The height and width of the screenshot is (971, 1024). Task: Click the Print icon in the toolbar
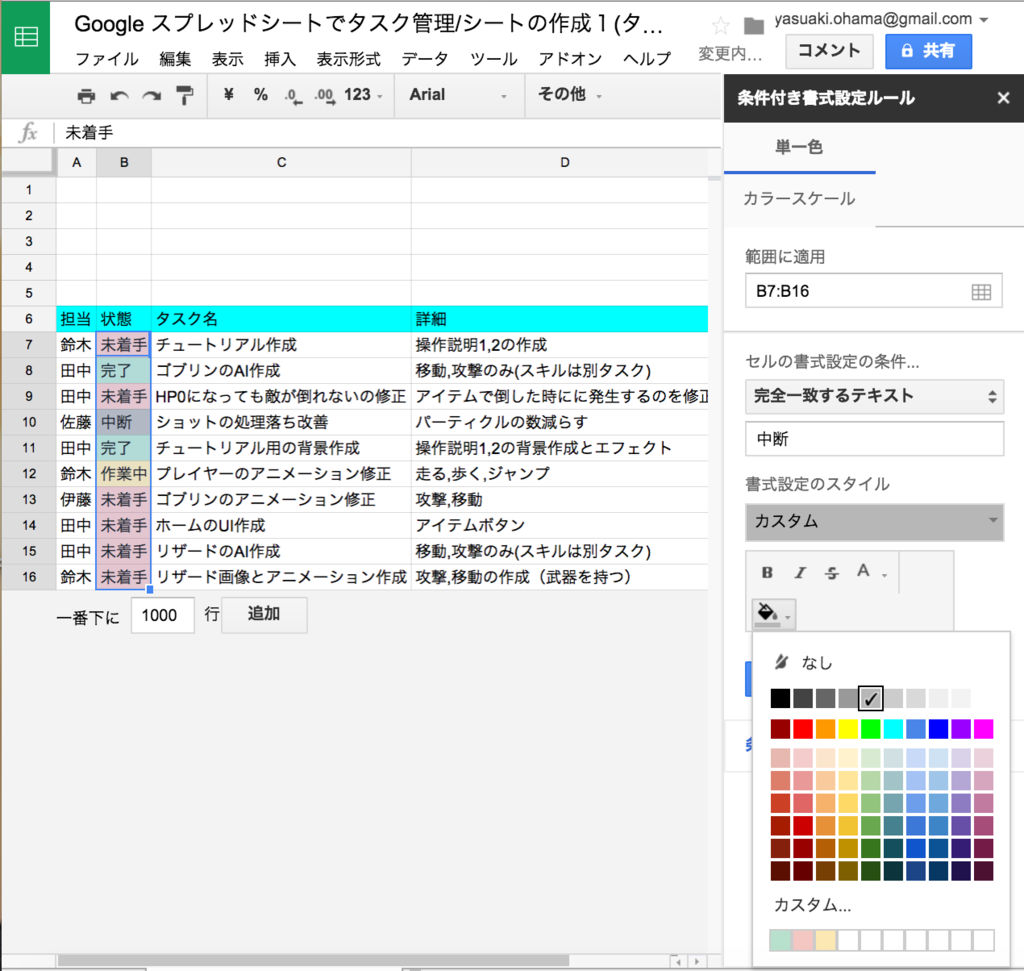pyautogui.click(x=87, y=95)
